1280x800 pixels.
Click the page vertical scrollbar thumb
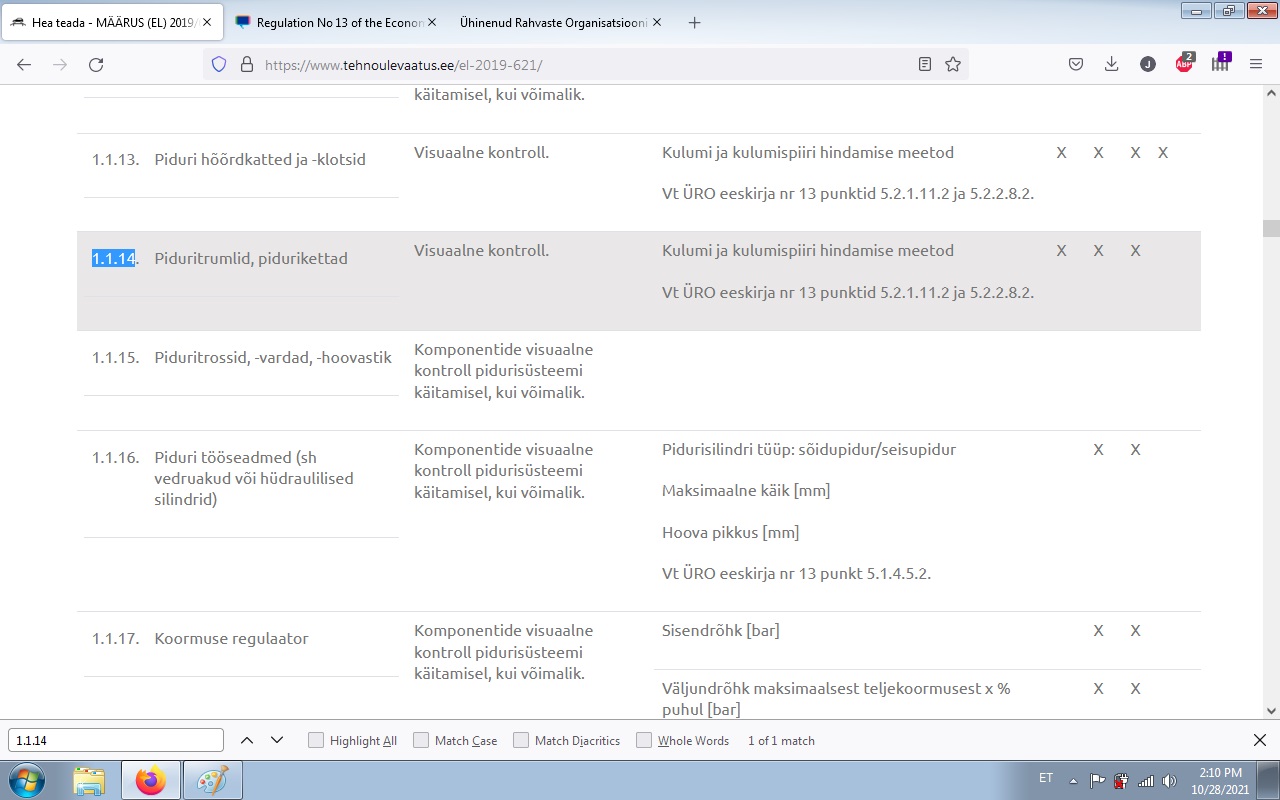(1271, 228)
